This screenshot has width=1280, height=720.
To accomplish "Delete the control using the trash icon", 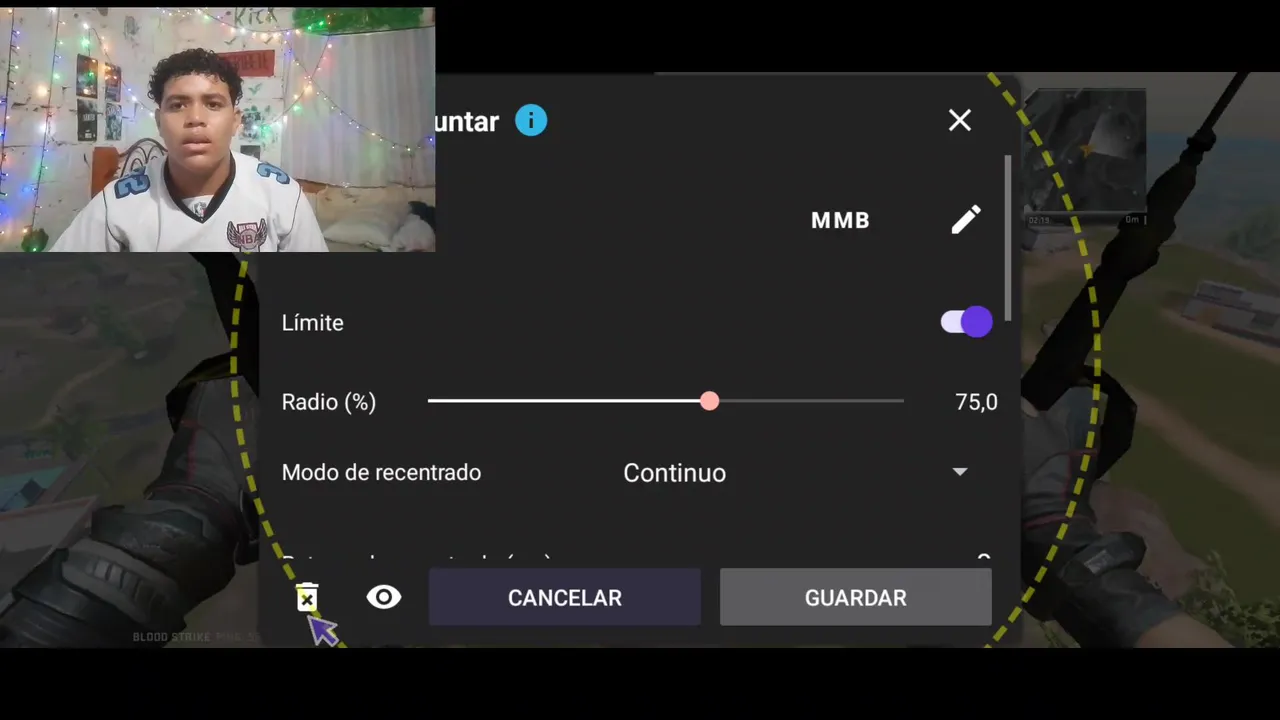I will 307,597.
